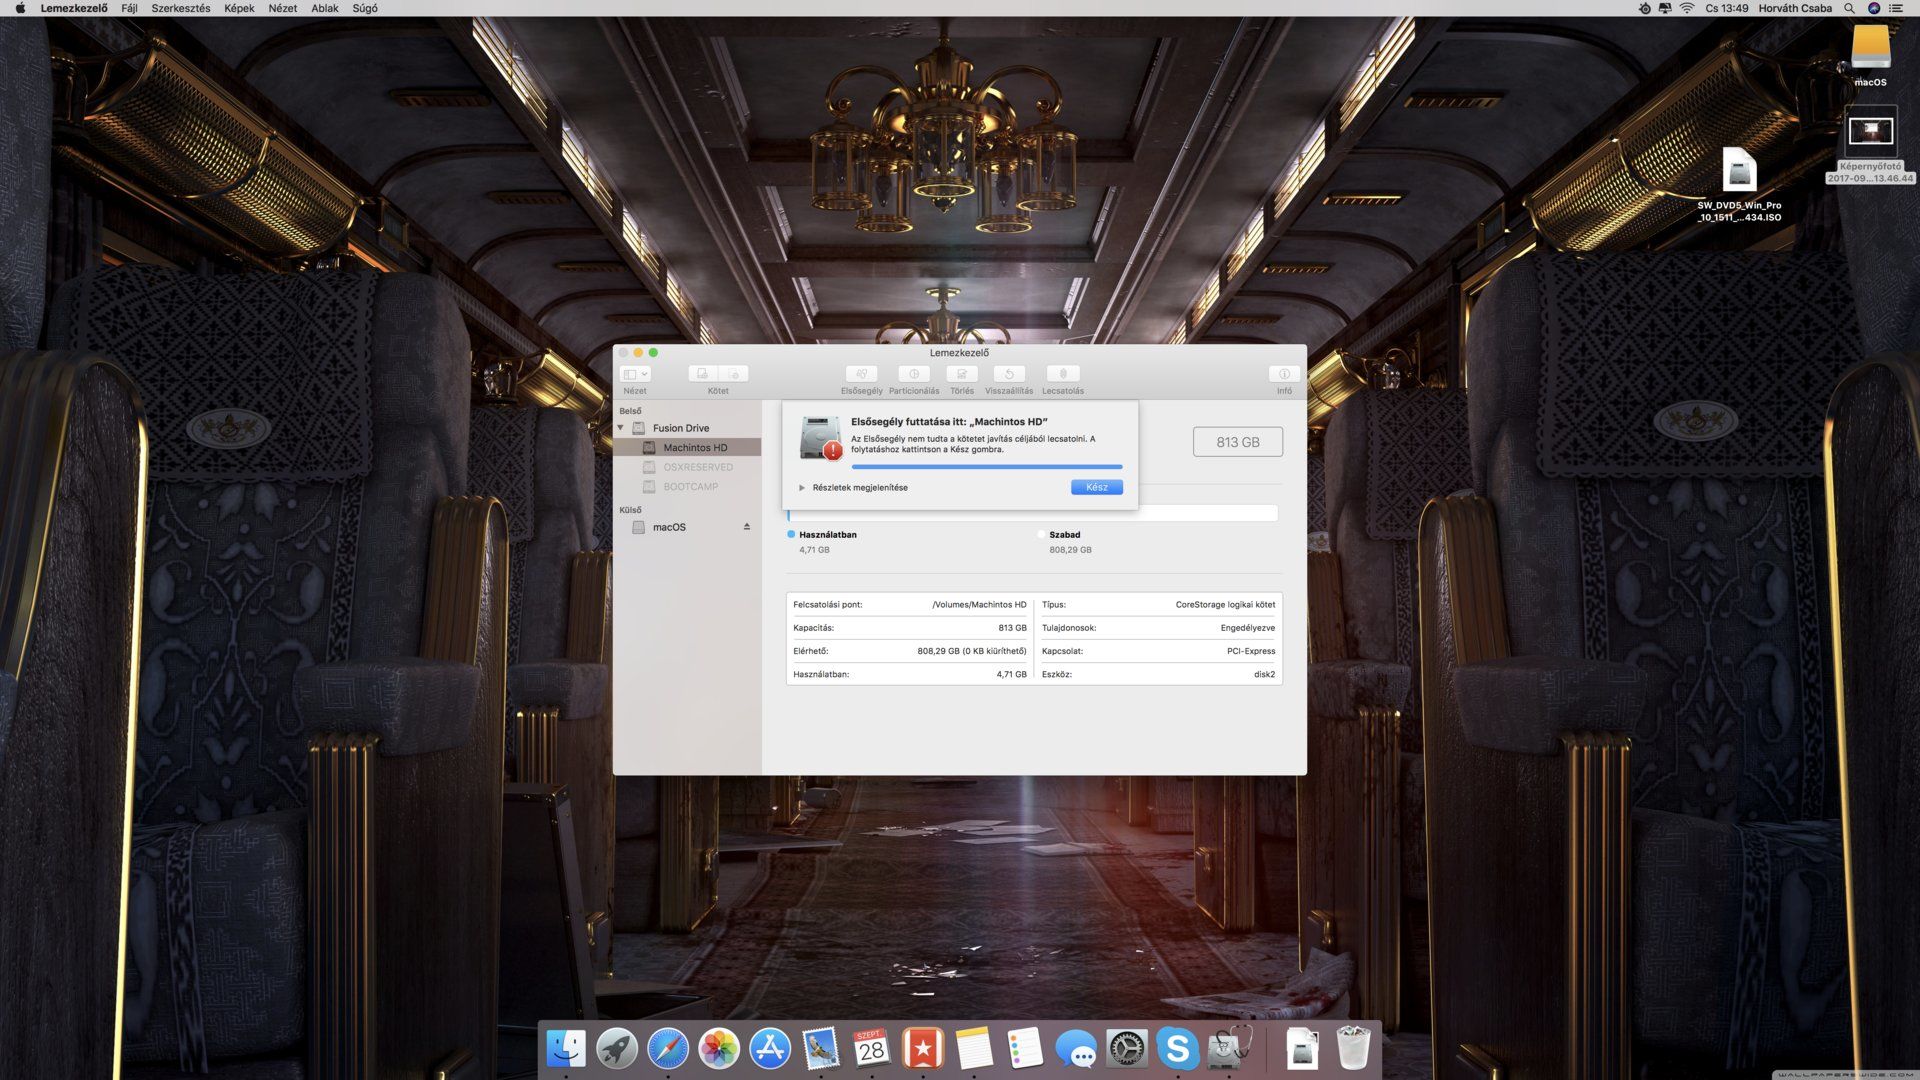Click the Particionálás partition toolbar icon
This screenshot has width=1920, height=1080.
click(x=913, y=374)
